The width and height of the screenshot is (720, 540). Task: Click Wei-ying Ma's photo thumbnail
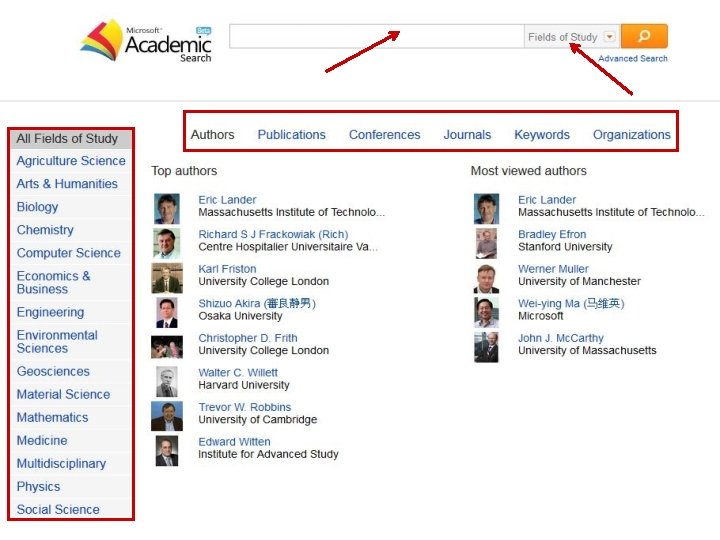[x=486, y=313]
